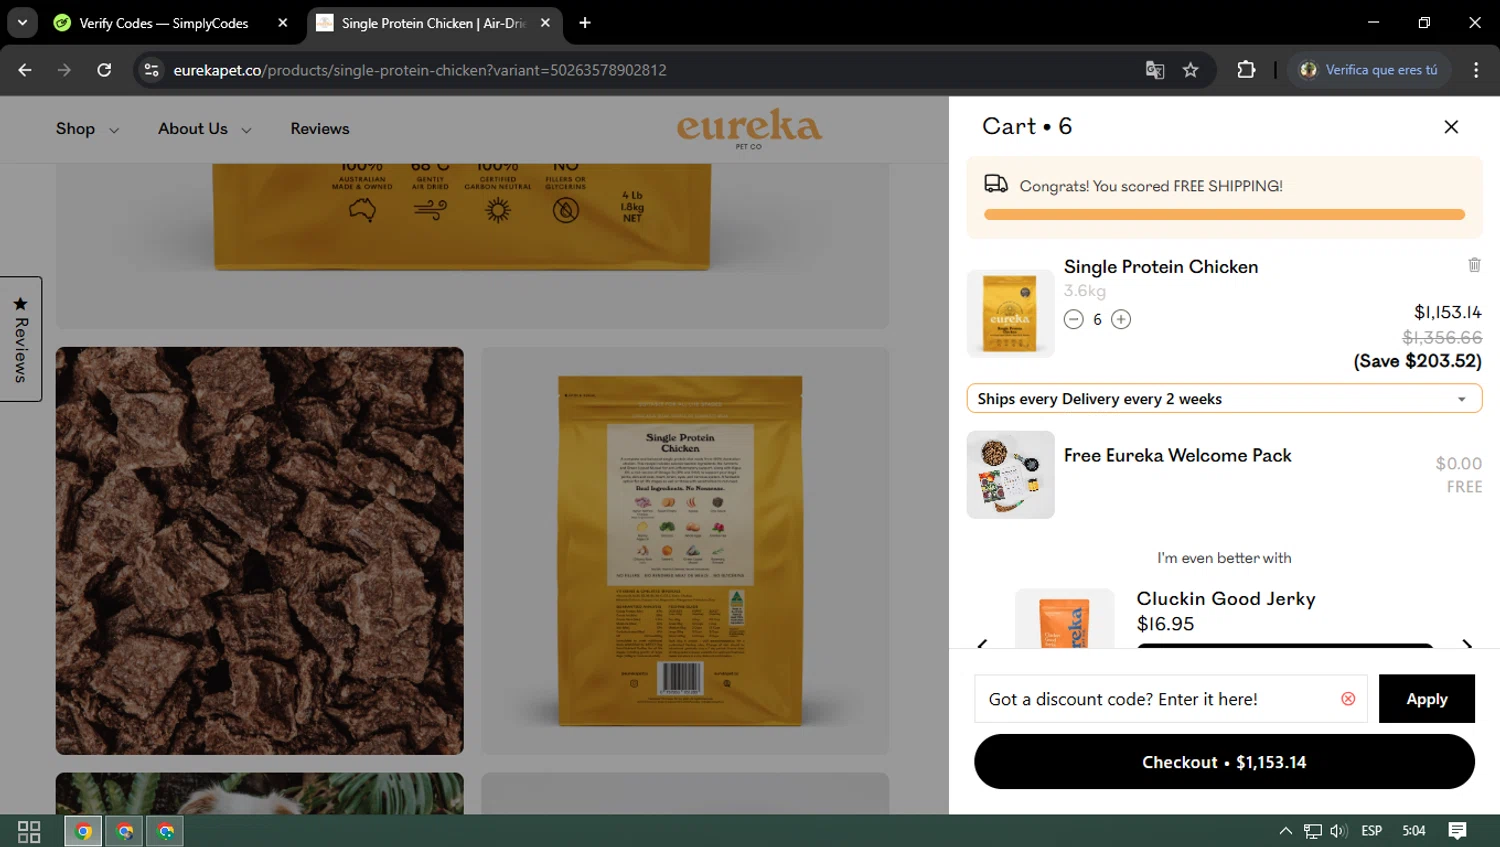Open the taskbar start grid icon
Image resolution: width=1500 pixels, height=847 pixels.
point(29,831)
